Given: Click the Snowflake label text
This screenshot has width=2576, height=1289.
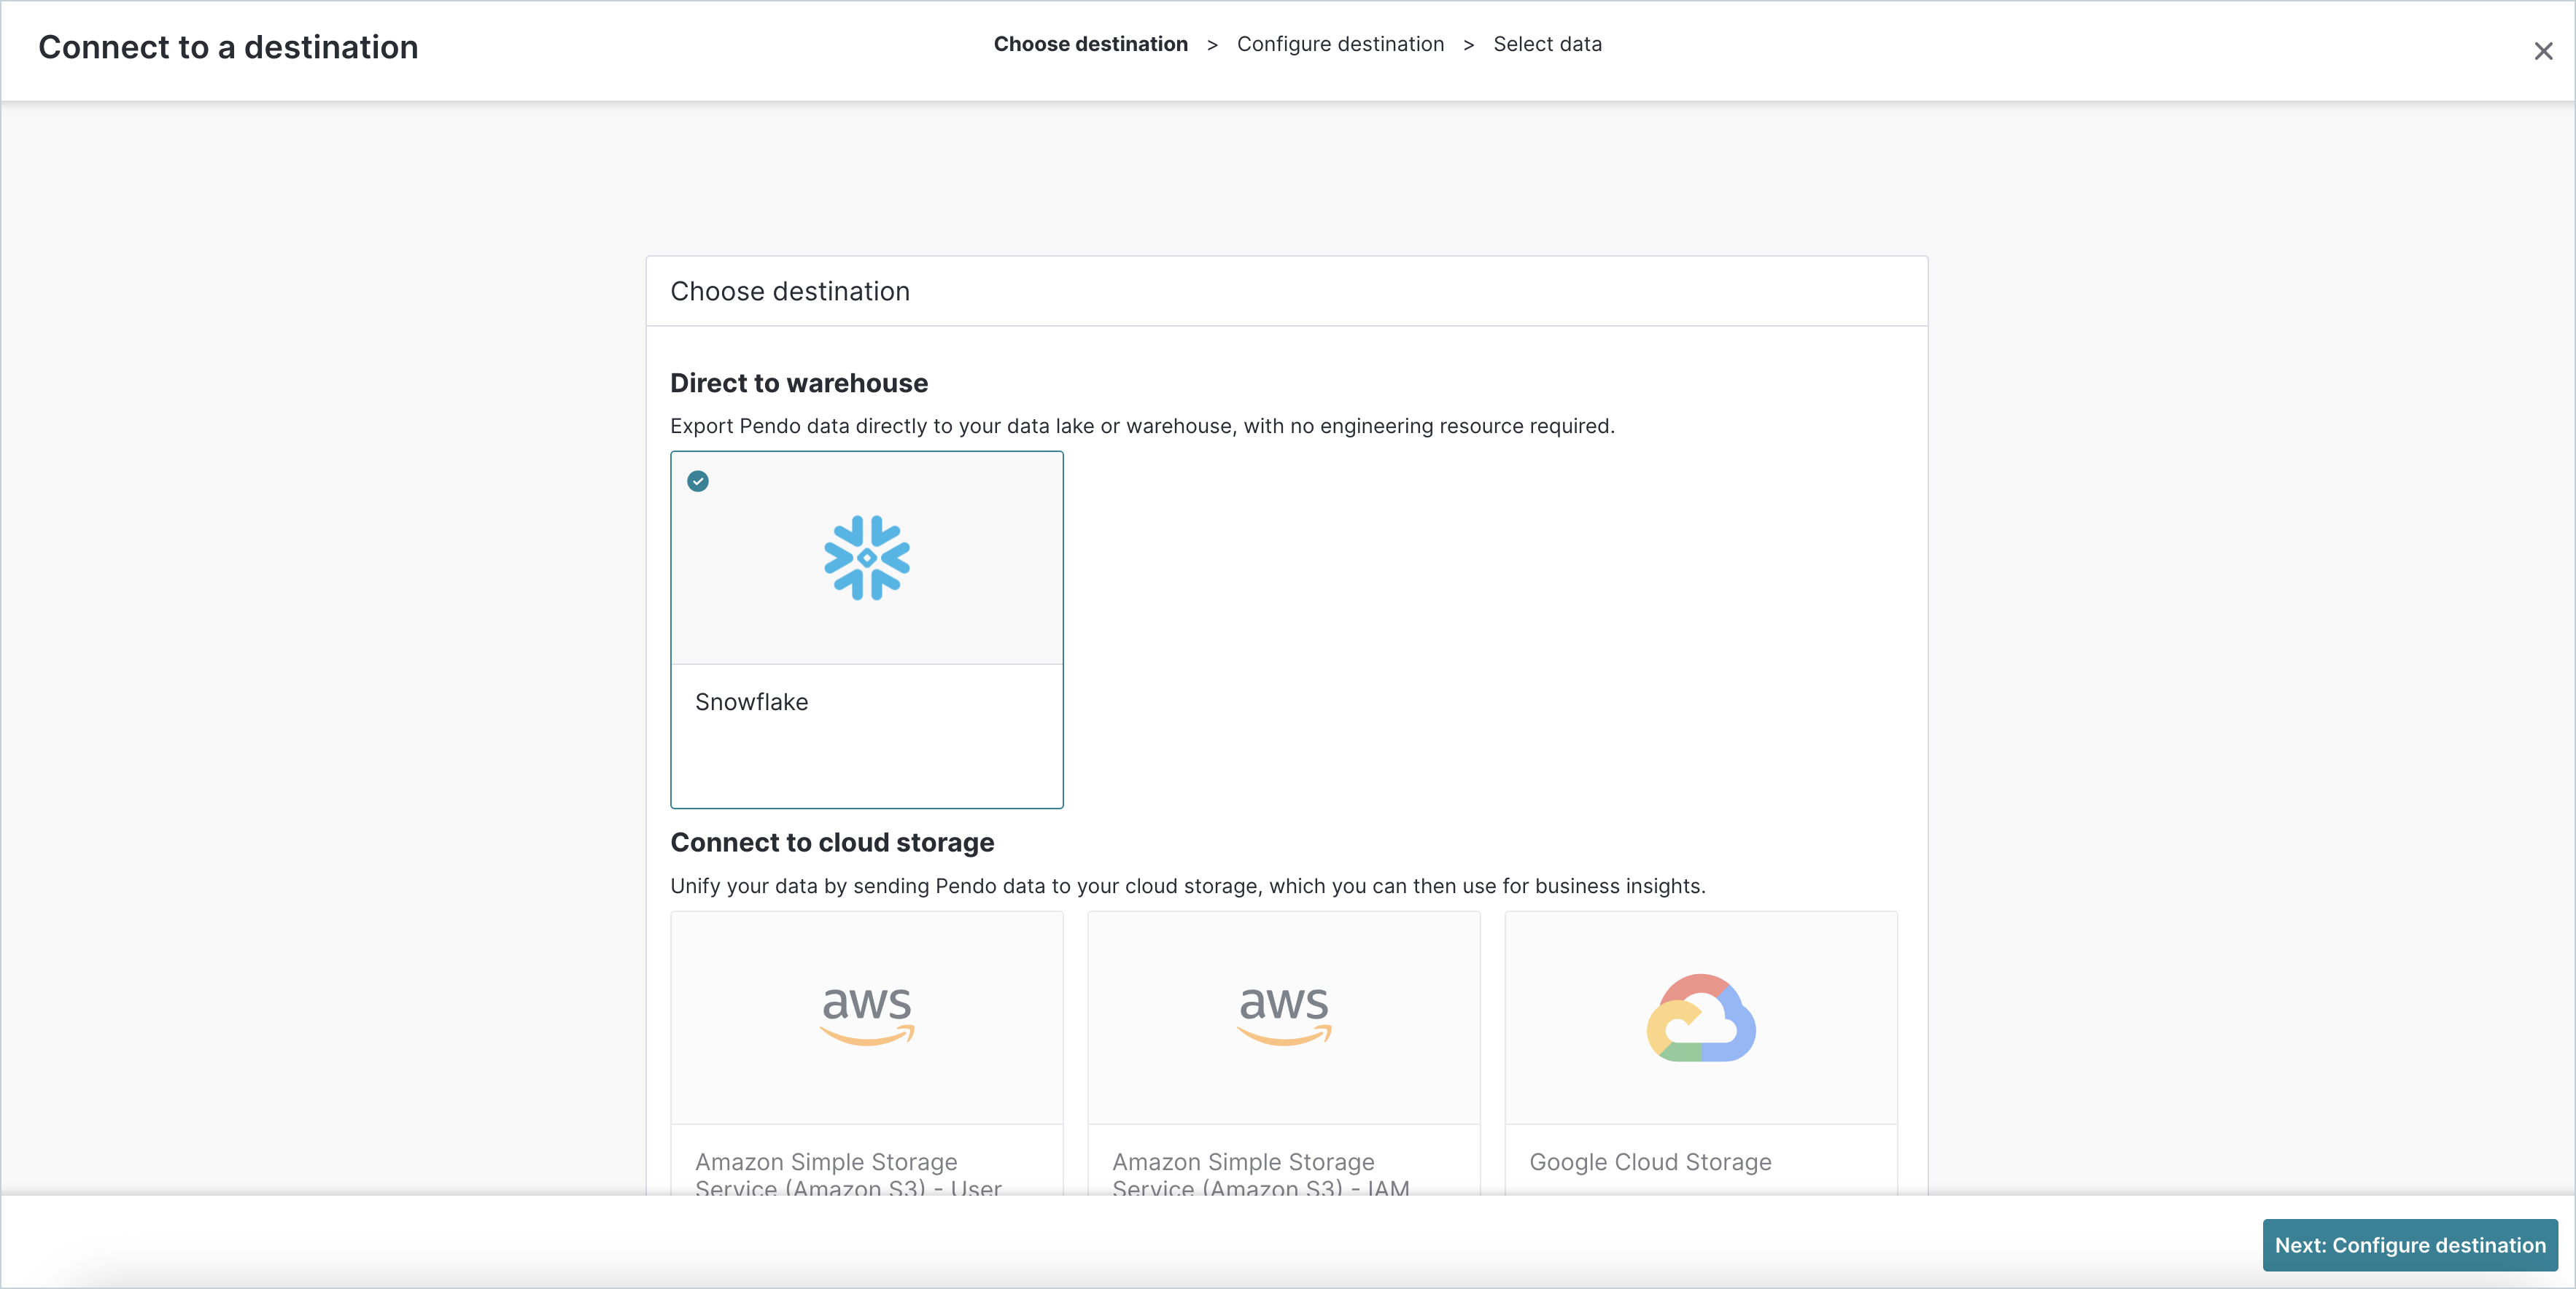Looking at the screenshot, I should (752, 702).
